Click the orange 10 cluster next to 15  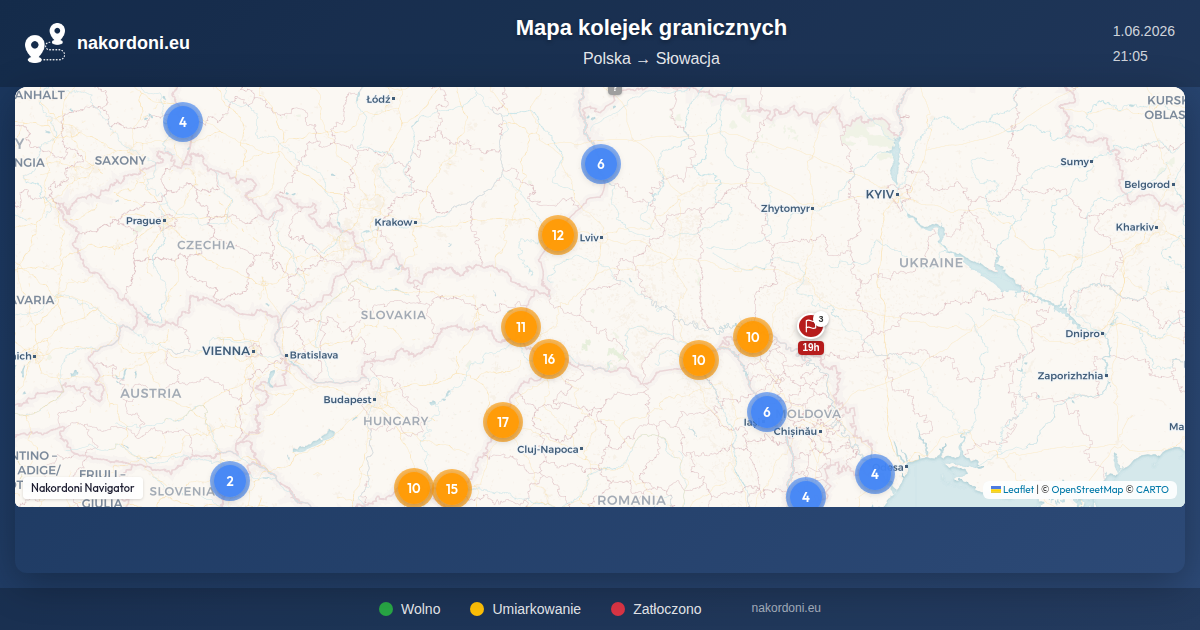click(x=414, y=488)
